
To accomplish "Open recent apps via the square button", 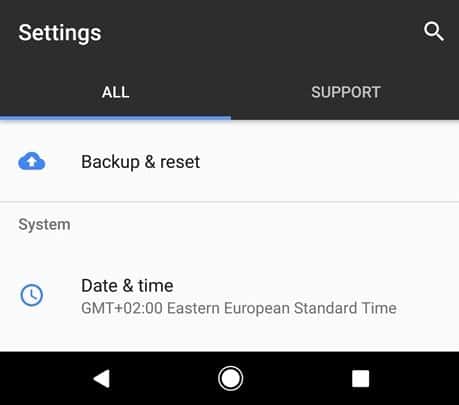I will [x=361, y=379].
